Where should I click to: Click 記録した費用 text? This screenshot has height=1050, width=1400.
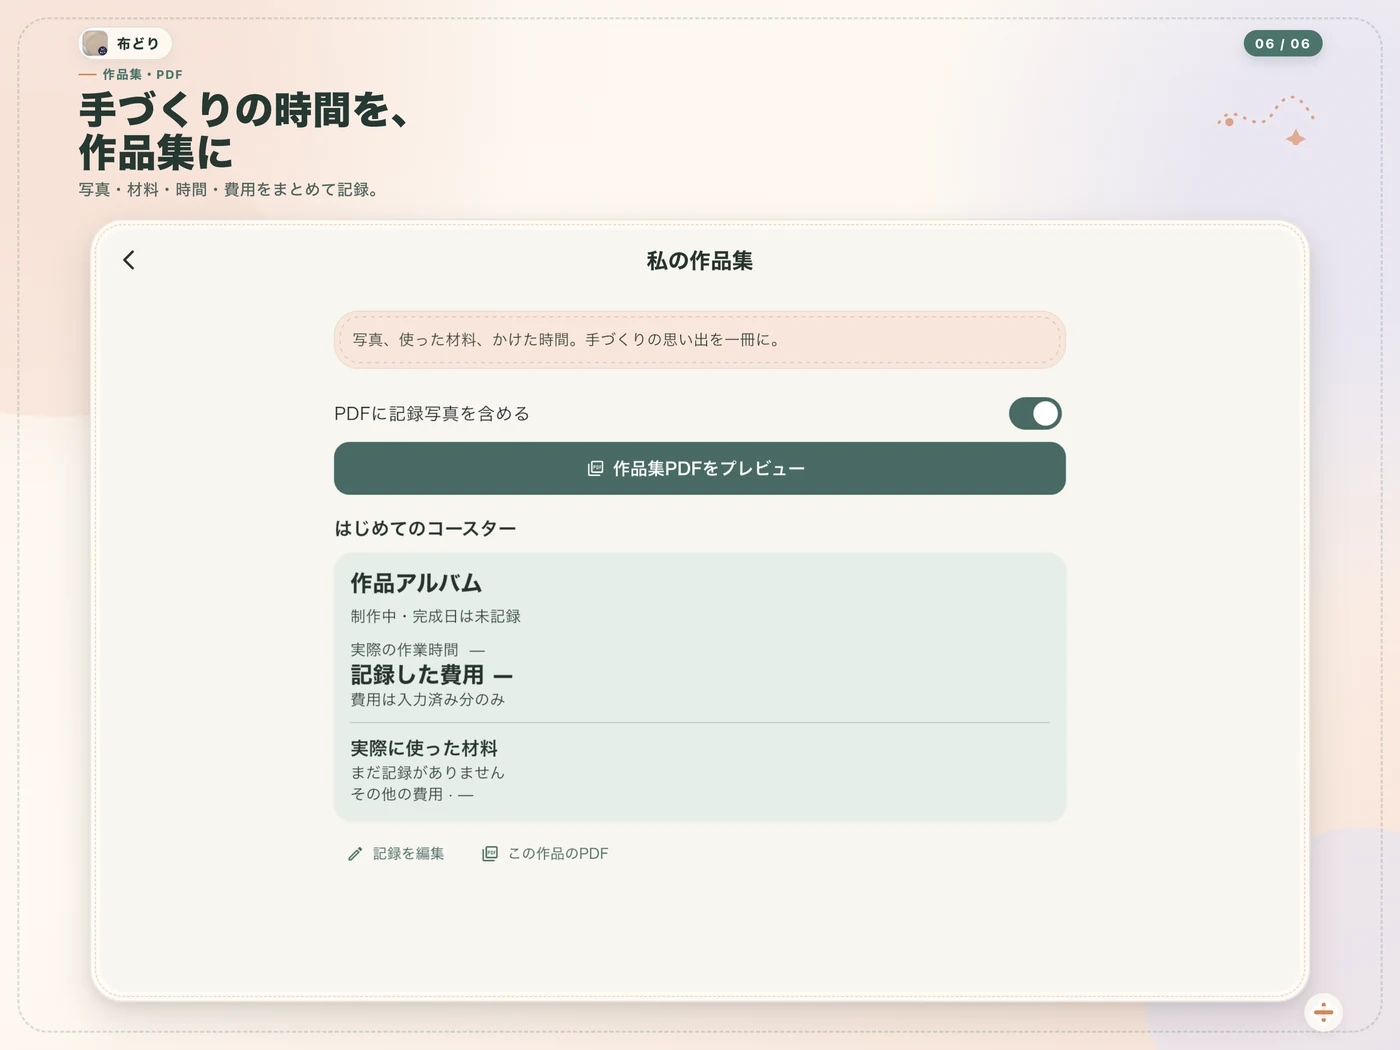point(417,675)
